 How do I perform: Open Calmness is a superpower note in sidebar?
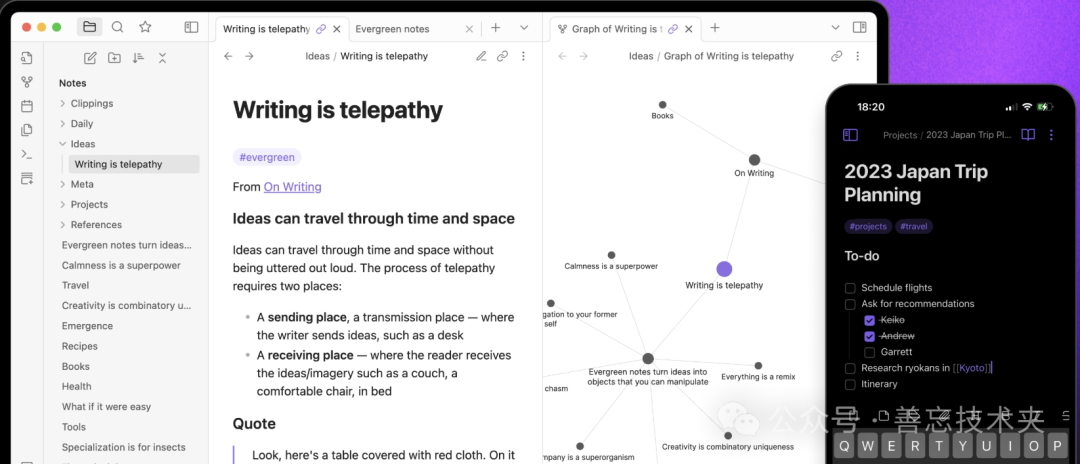[x=121, y=265]
